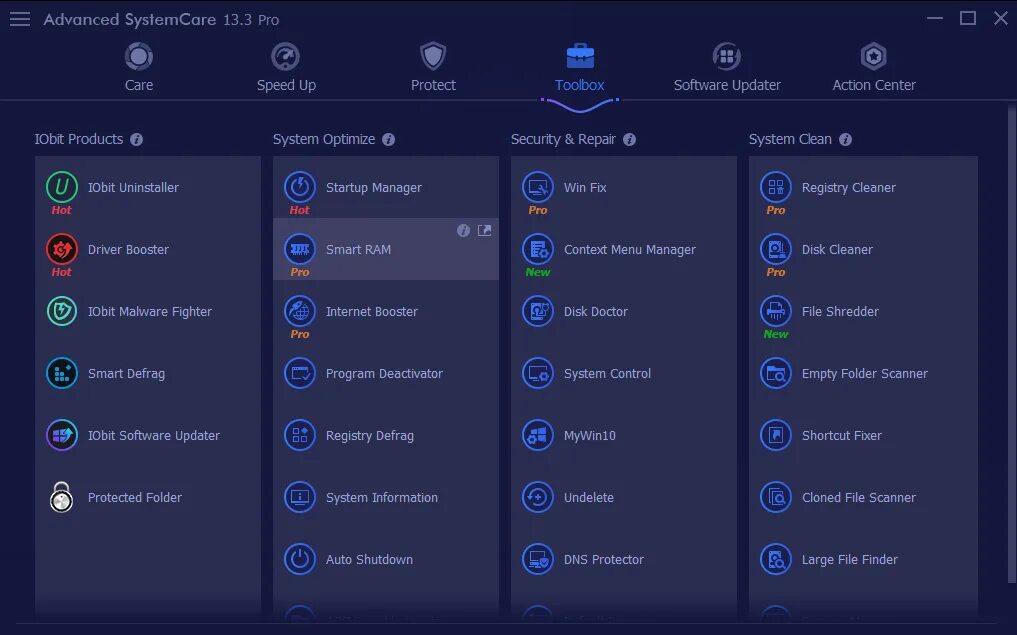The height and width of the screenshot is (635, 1017).
Task: Launch the File Shredder
Action: click(x=840, y=311)
